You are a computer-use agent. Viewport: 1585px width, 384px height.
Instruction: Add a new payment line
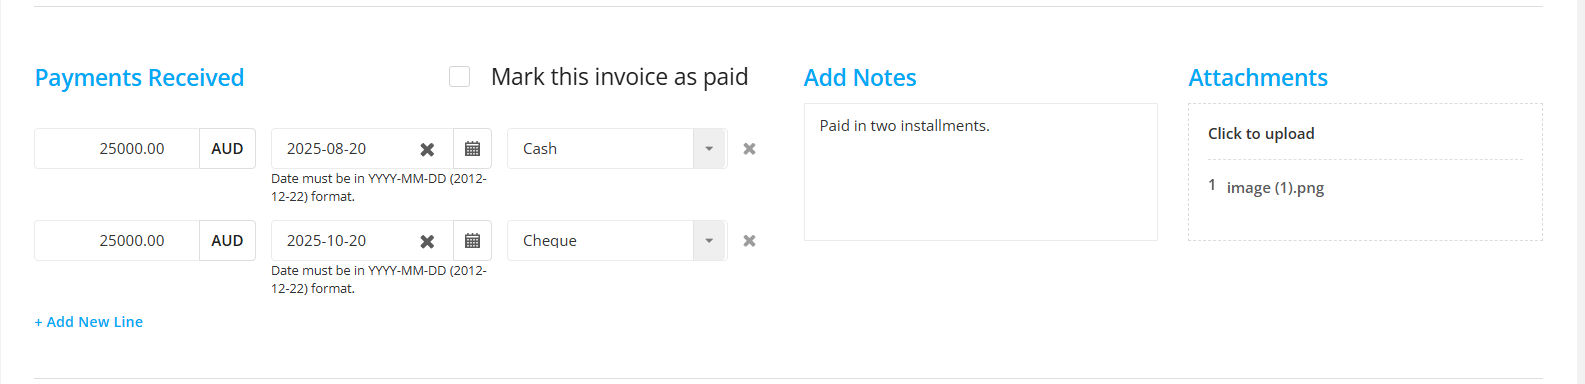(x=89, y=322)
